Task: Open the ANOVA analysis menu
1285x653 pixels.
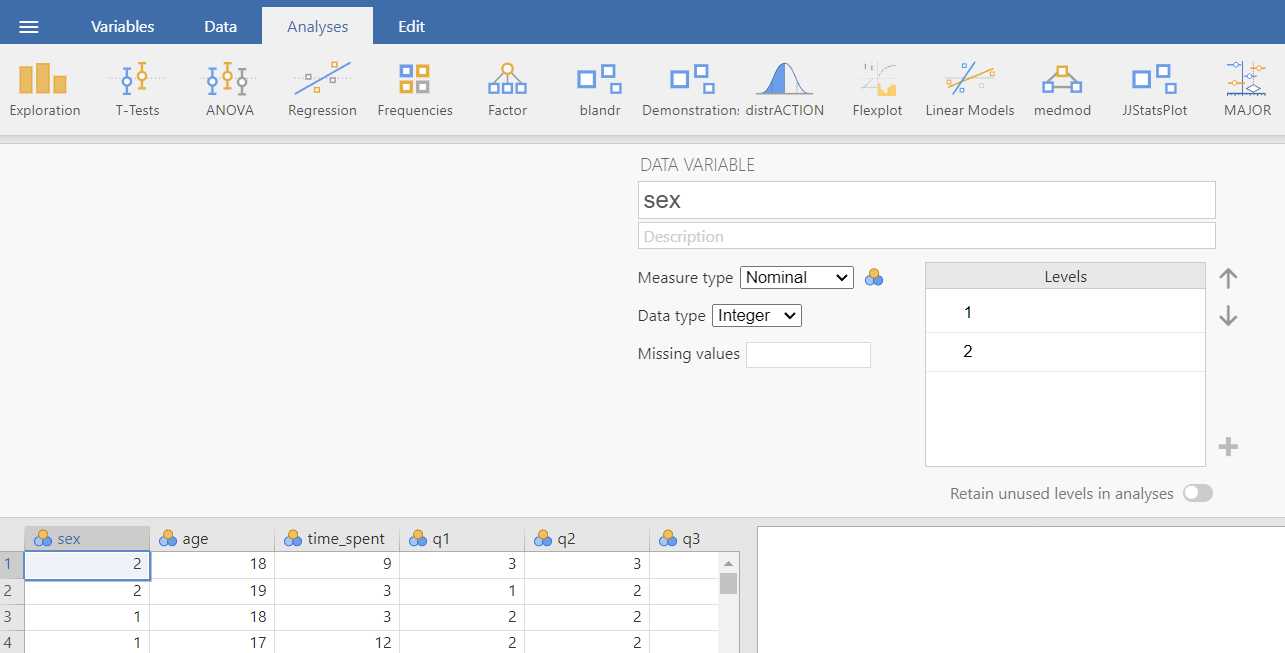Action: 229,89
